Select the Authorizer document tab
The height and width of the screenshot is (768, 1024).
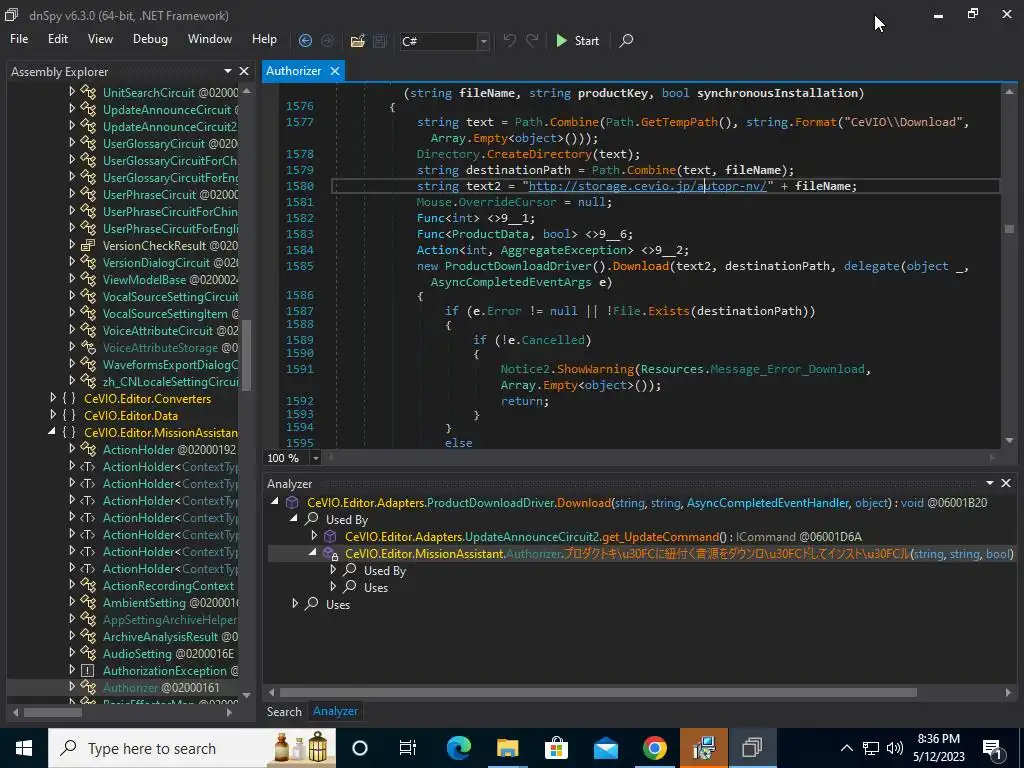point(294,71)
